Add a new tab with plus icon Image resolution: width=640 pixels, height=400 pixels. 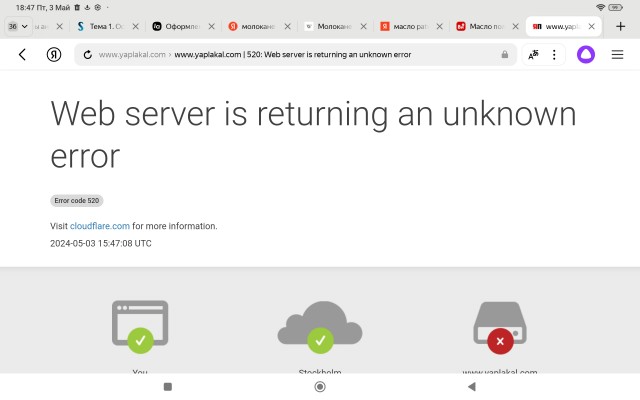coord(620,27)
